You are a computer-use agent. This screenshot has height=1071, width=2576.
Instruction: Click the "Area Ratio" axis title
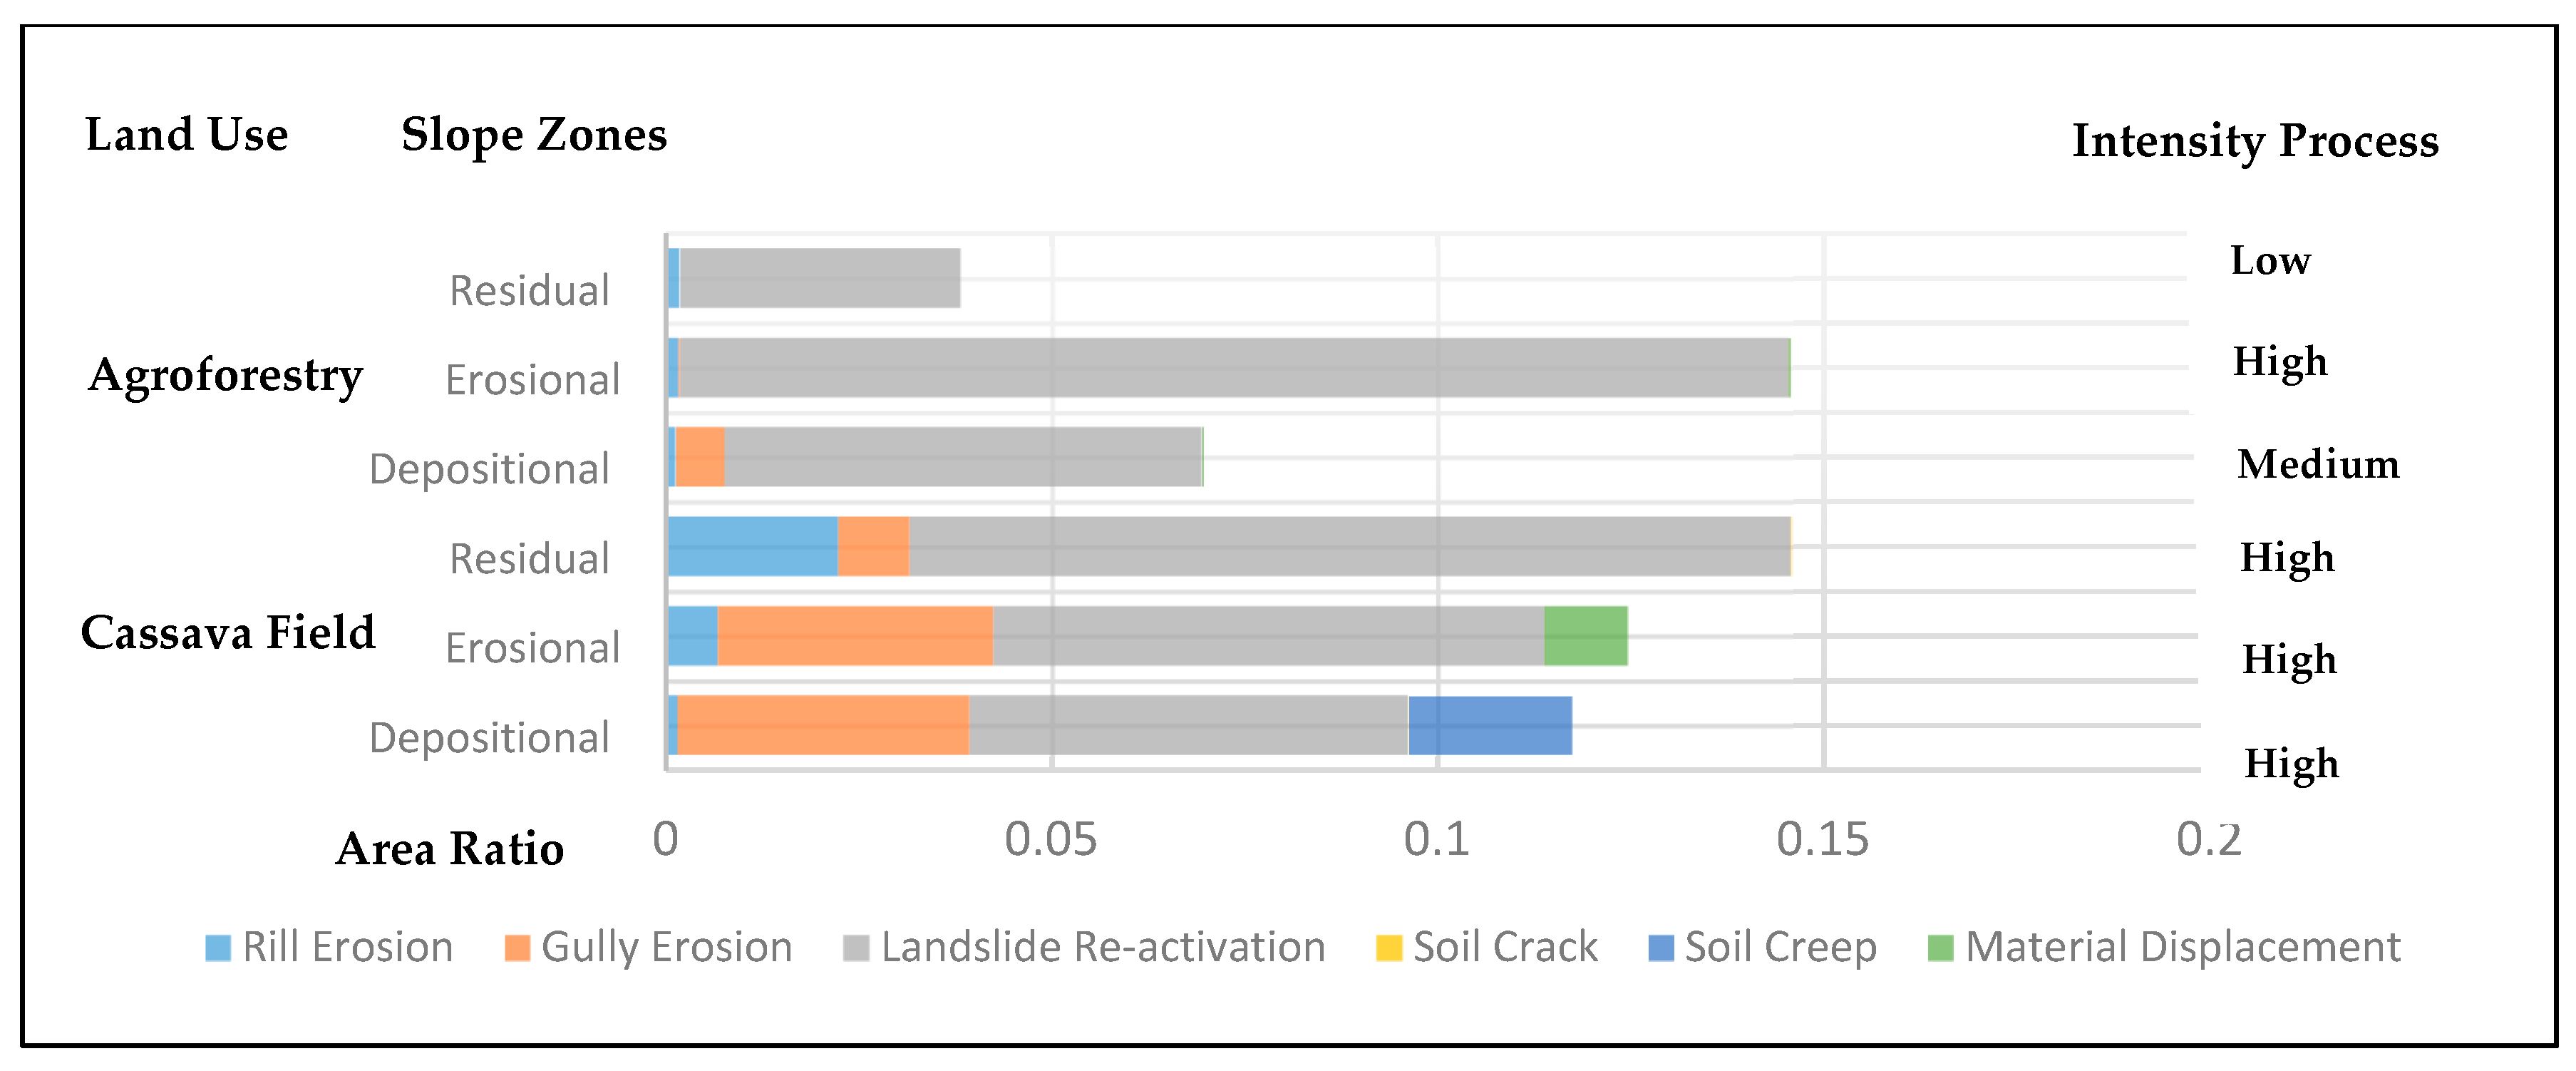point(450,849)
